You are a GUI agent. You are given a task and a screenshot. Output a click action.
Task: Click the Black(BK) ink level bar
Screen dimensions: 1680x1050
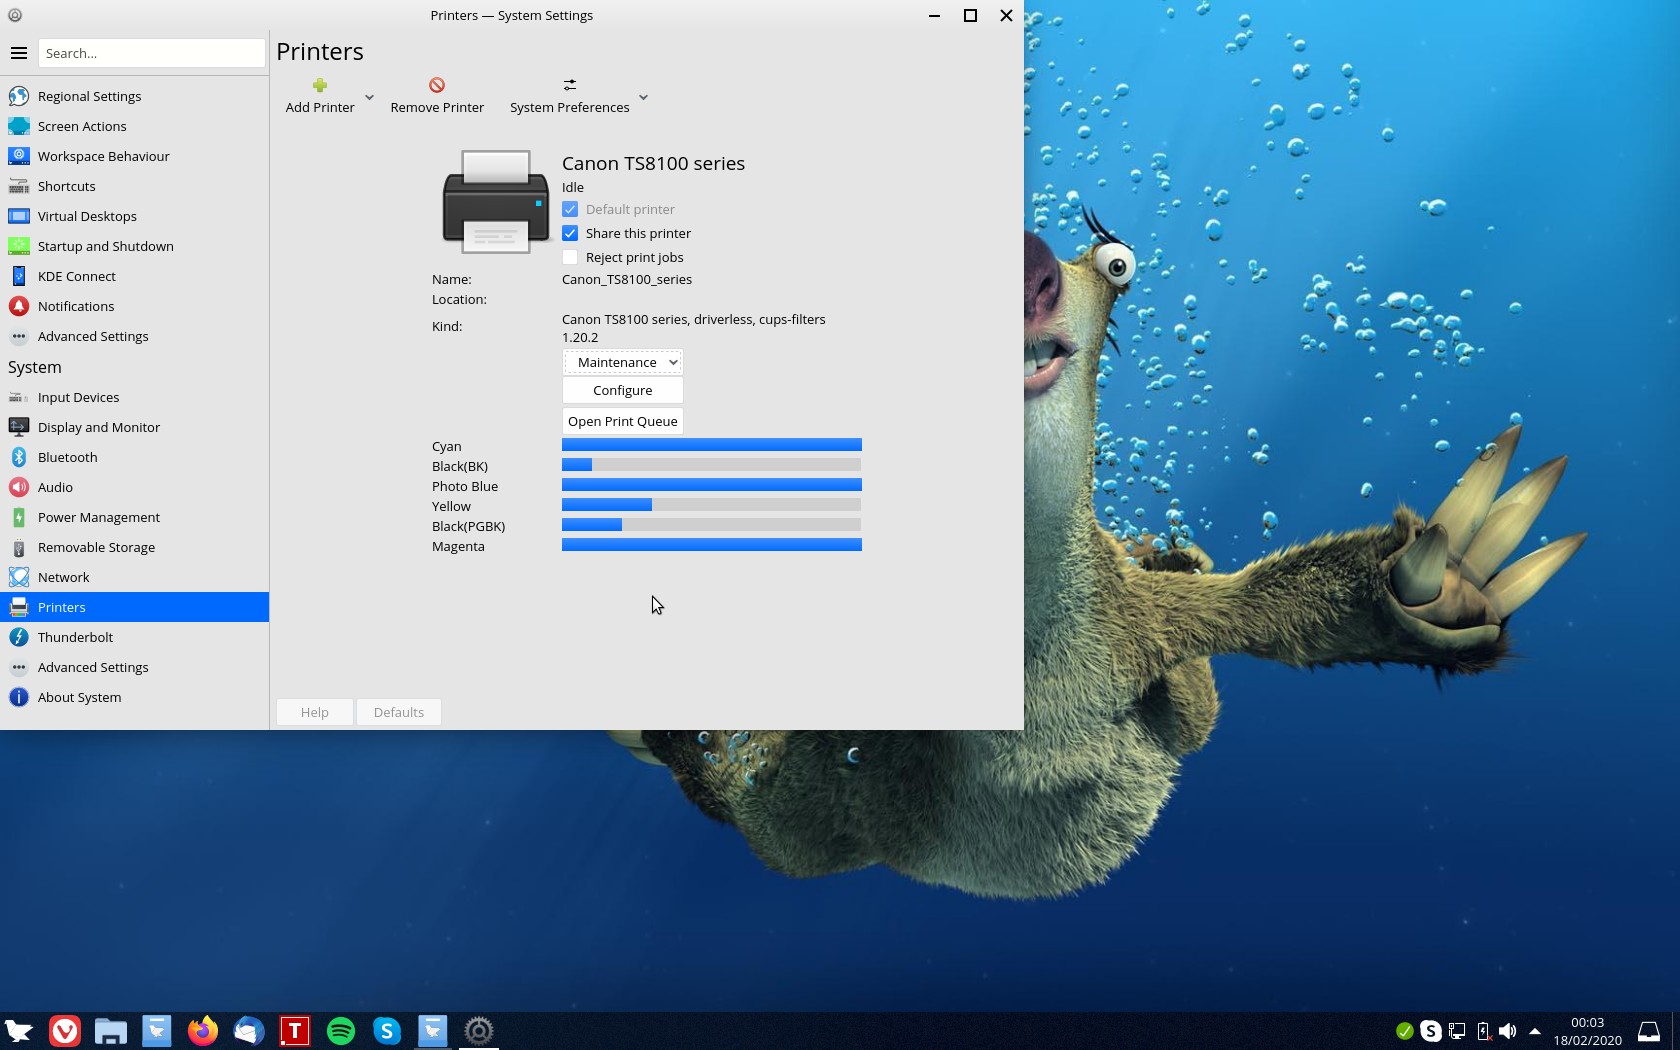711,465
